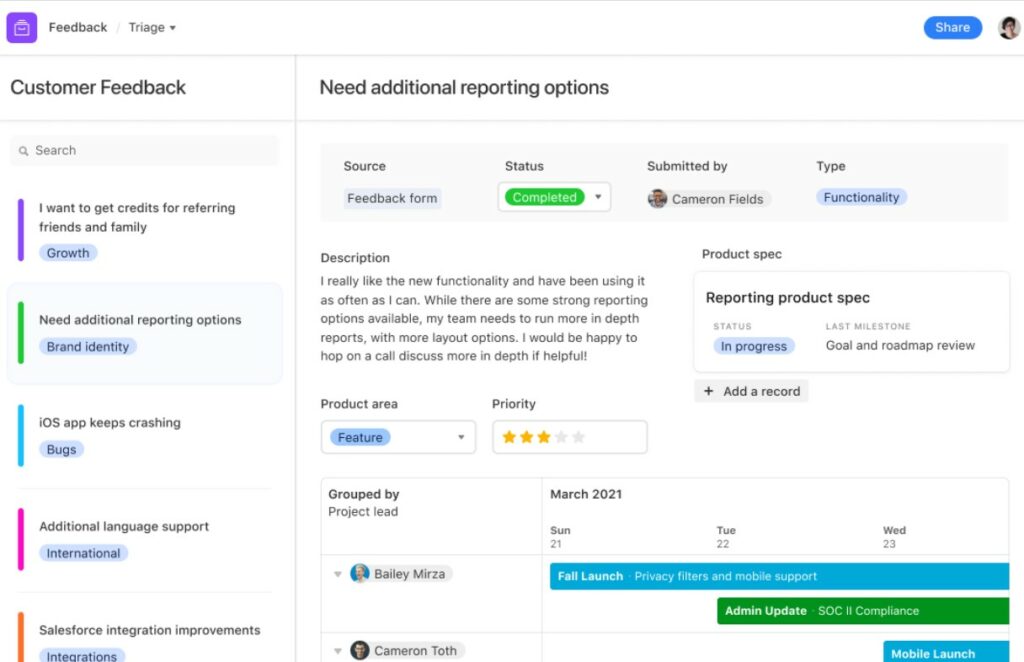
Task: Click the Sun 21 date column
Action: 560,537
